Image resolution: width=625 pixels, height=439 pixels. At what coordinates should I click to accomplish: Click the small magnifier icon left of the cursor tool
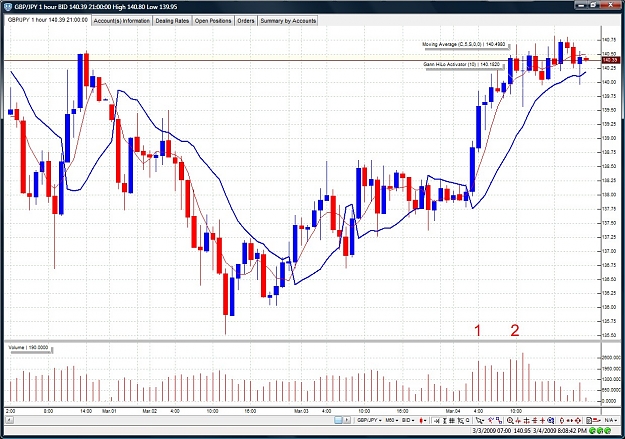click(x=468, y=420)
